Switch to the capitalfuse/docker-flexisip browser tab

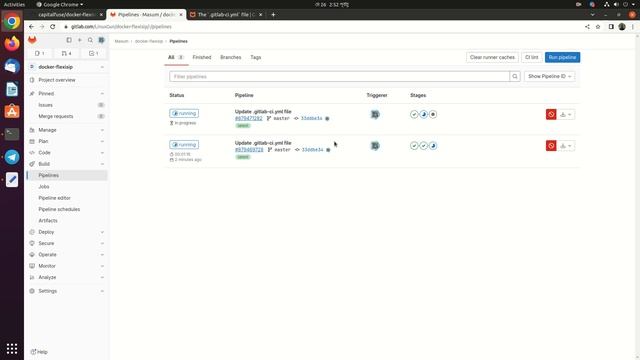point(65,15)
